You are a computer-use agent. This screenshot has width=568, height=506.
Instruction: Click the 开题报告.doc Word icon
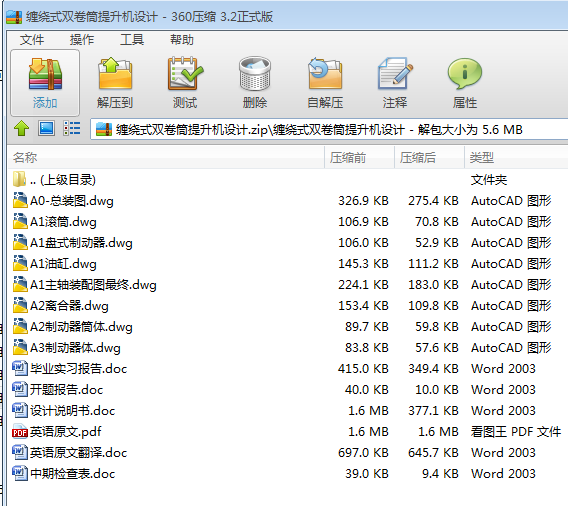click(20, 389)
